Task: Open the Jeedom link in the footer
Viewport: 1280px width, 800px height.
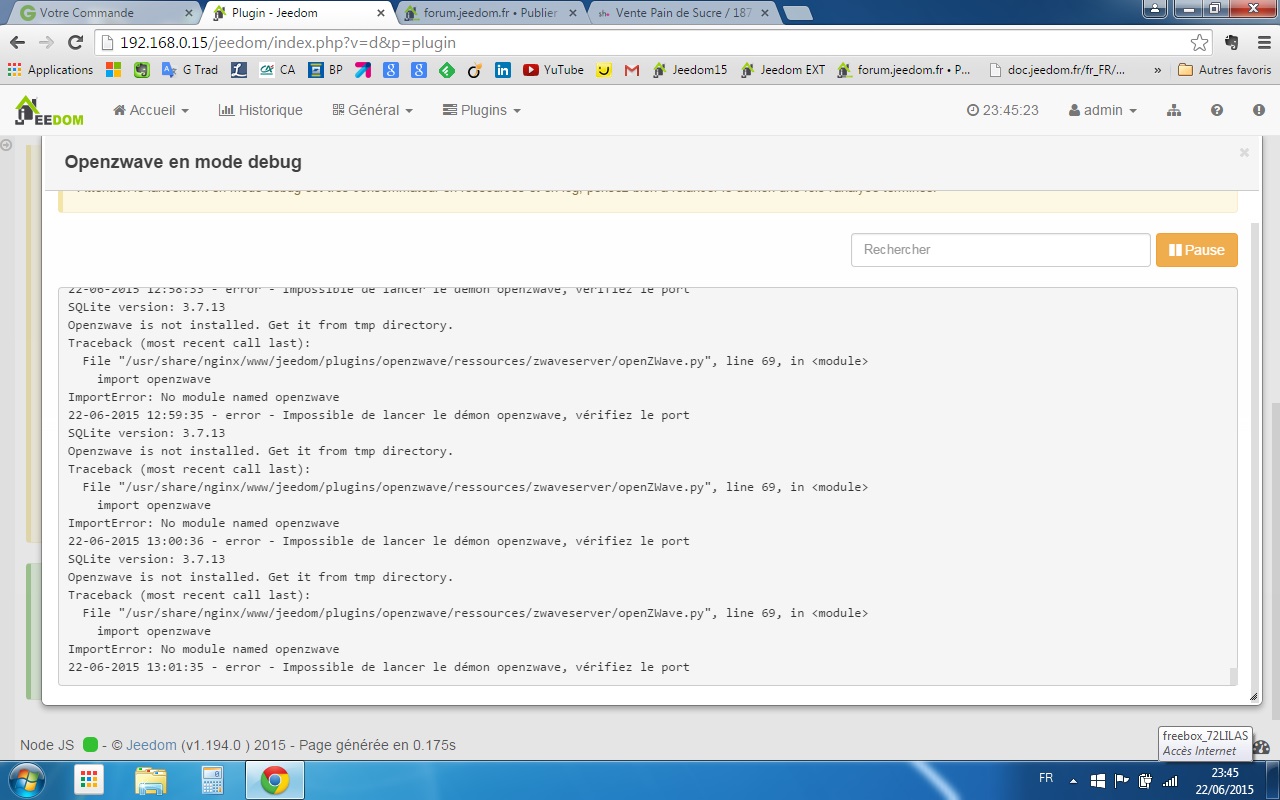Action: (151, 745)
